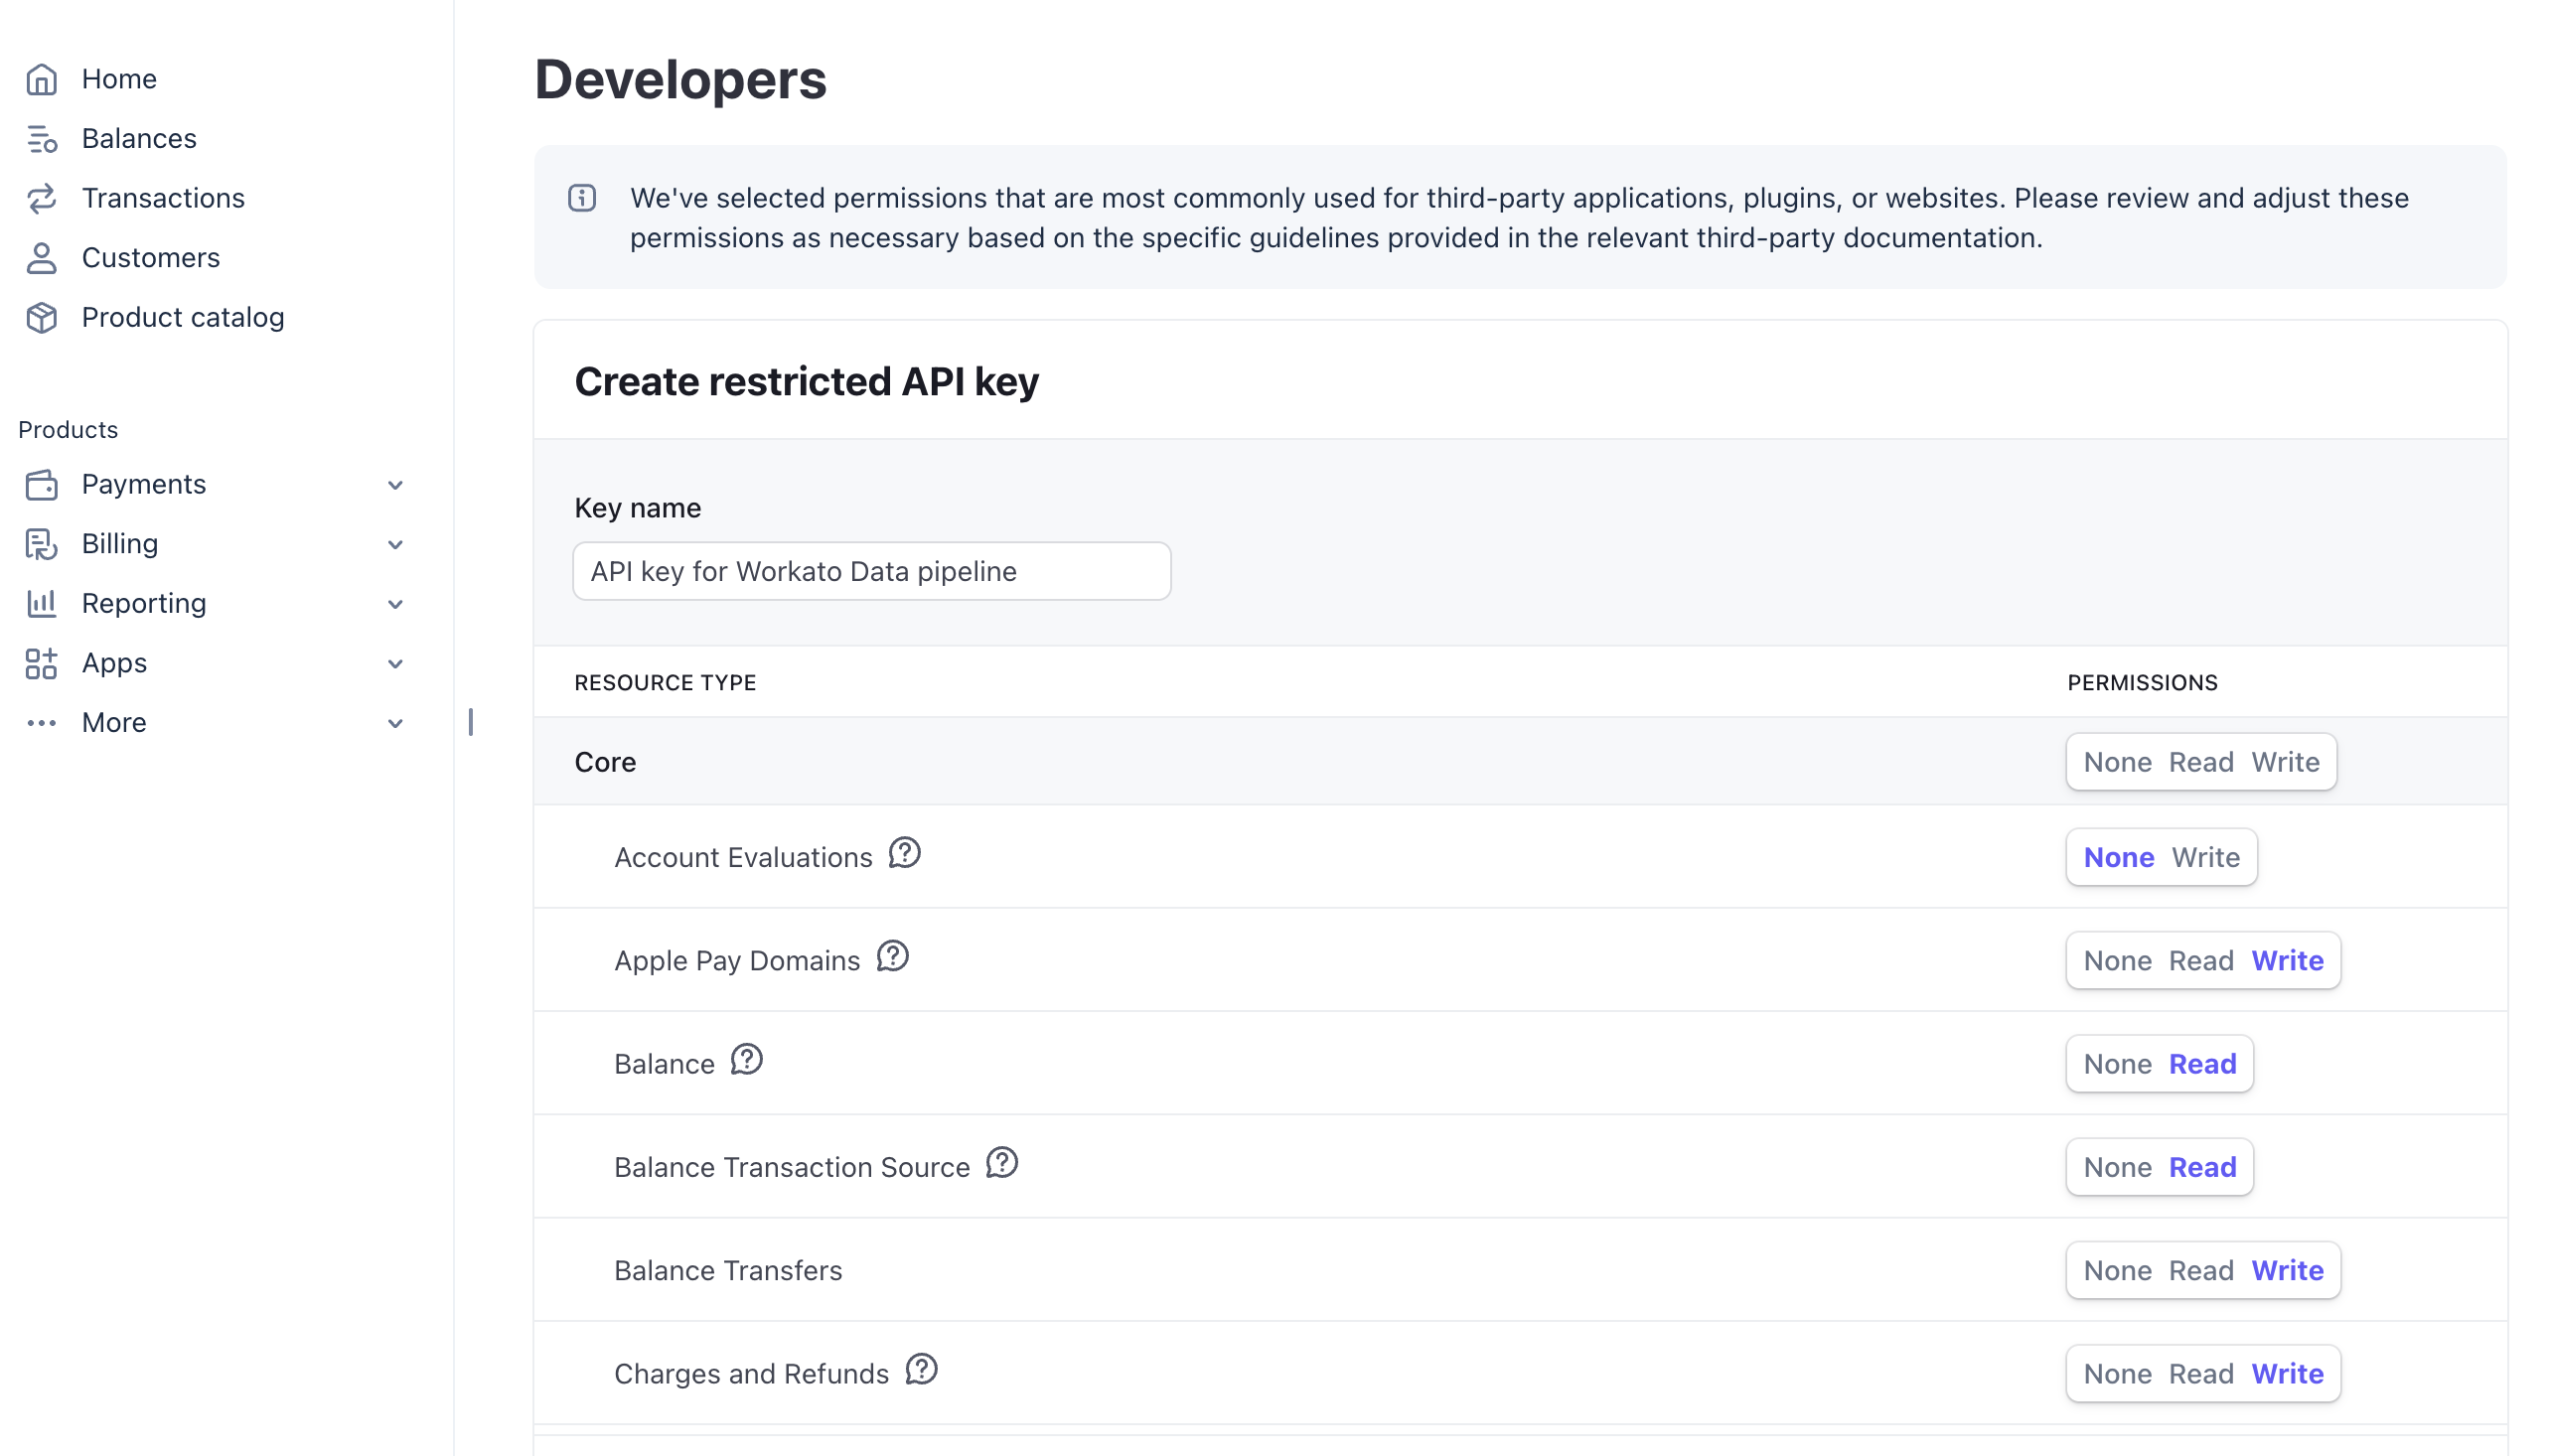Screen dimensions: 2549x1456
Task: Click the PERMISSIONS column header
Action: pyautogui.click(x=2142, y=683)
